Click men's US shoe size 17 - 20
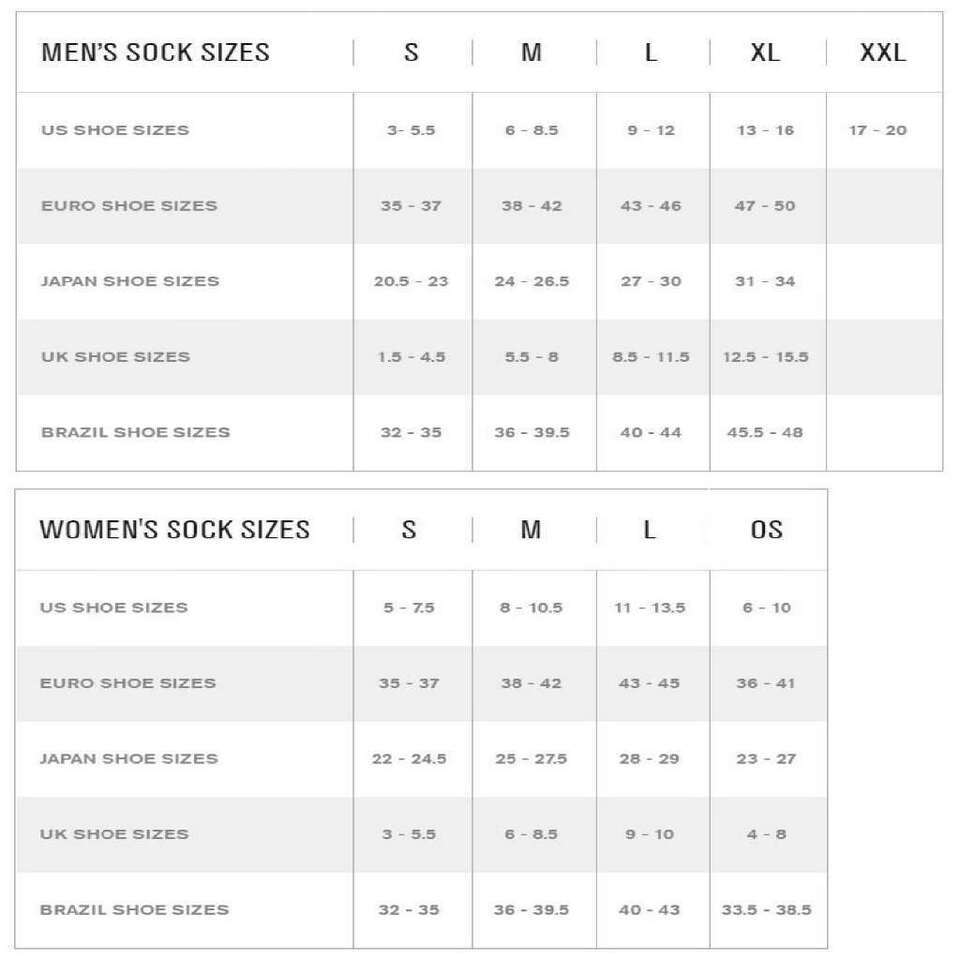 click(877, 130)
